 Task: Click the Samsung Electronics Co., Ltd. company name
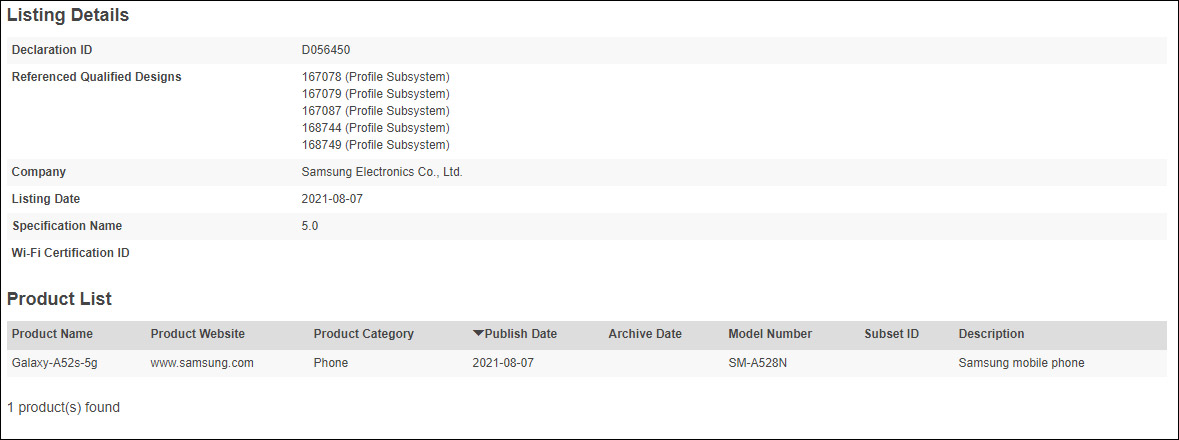(x=382, y=172)
